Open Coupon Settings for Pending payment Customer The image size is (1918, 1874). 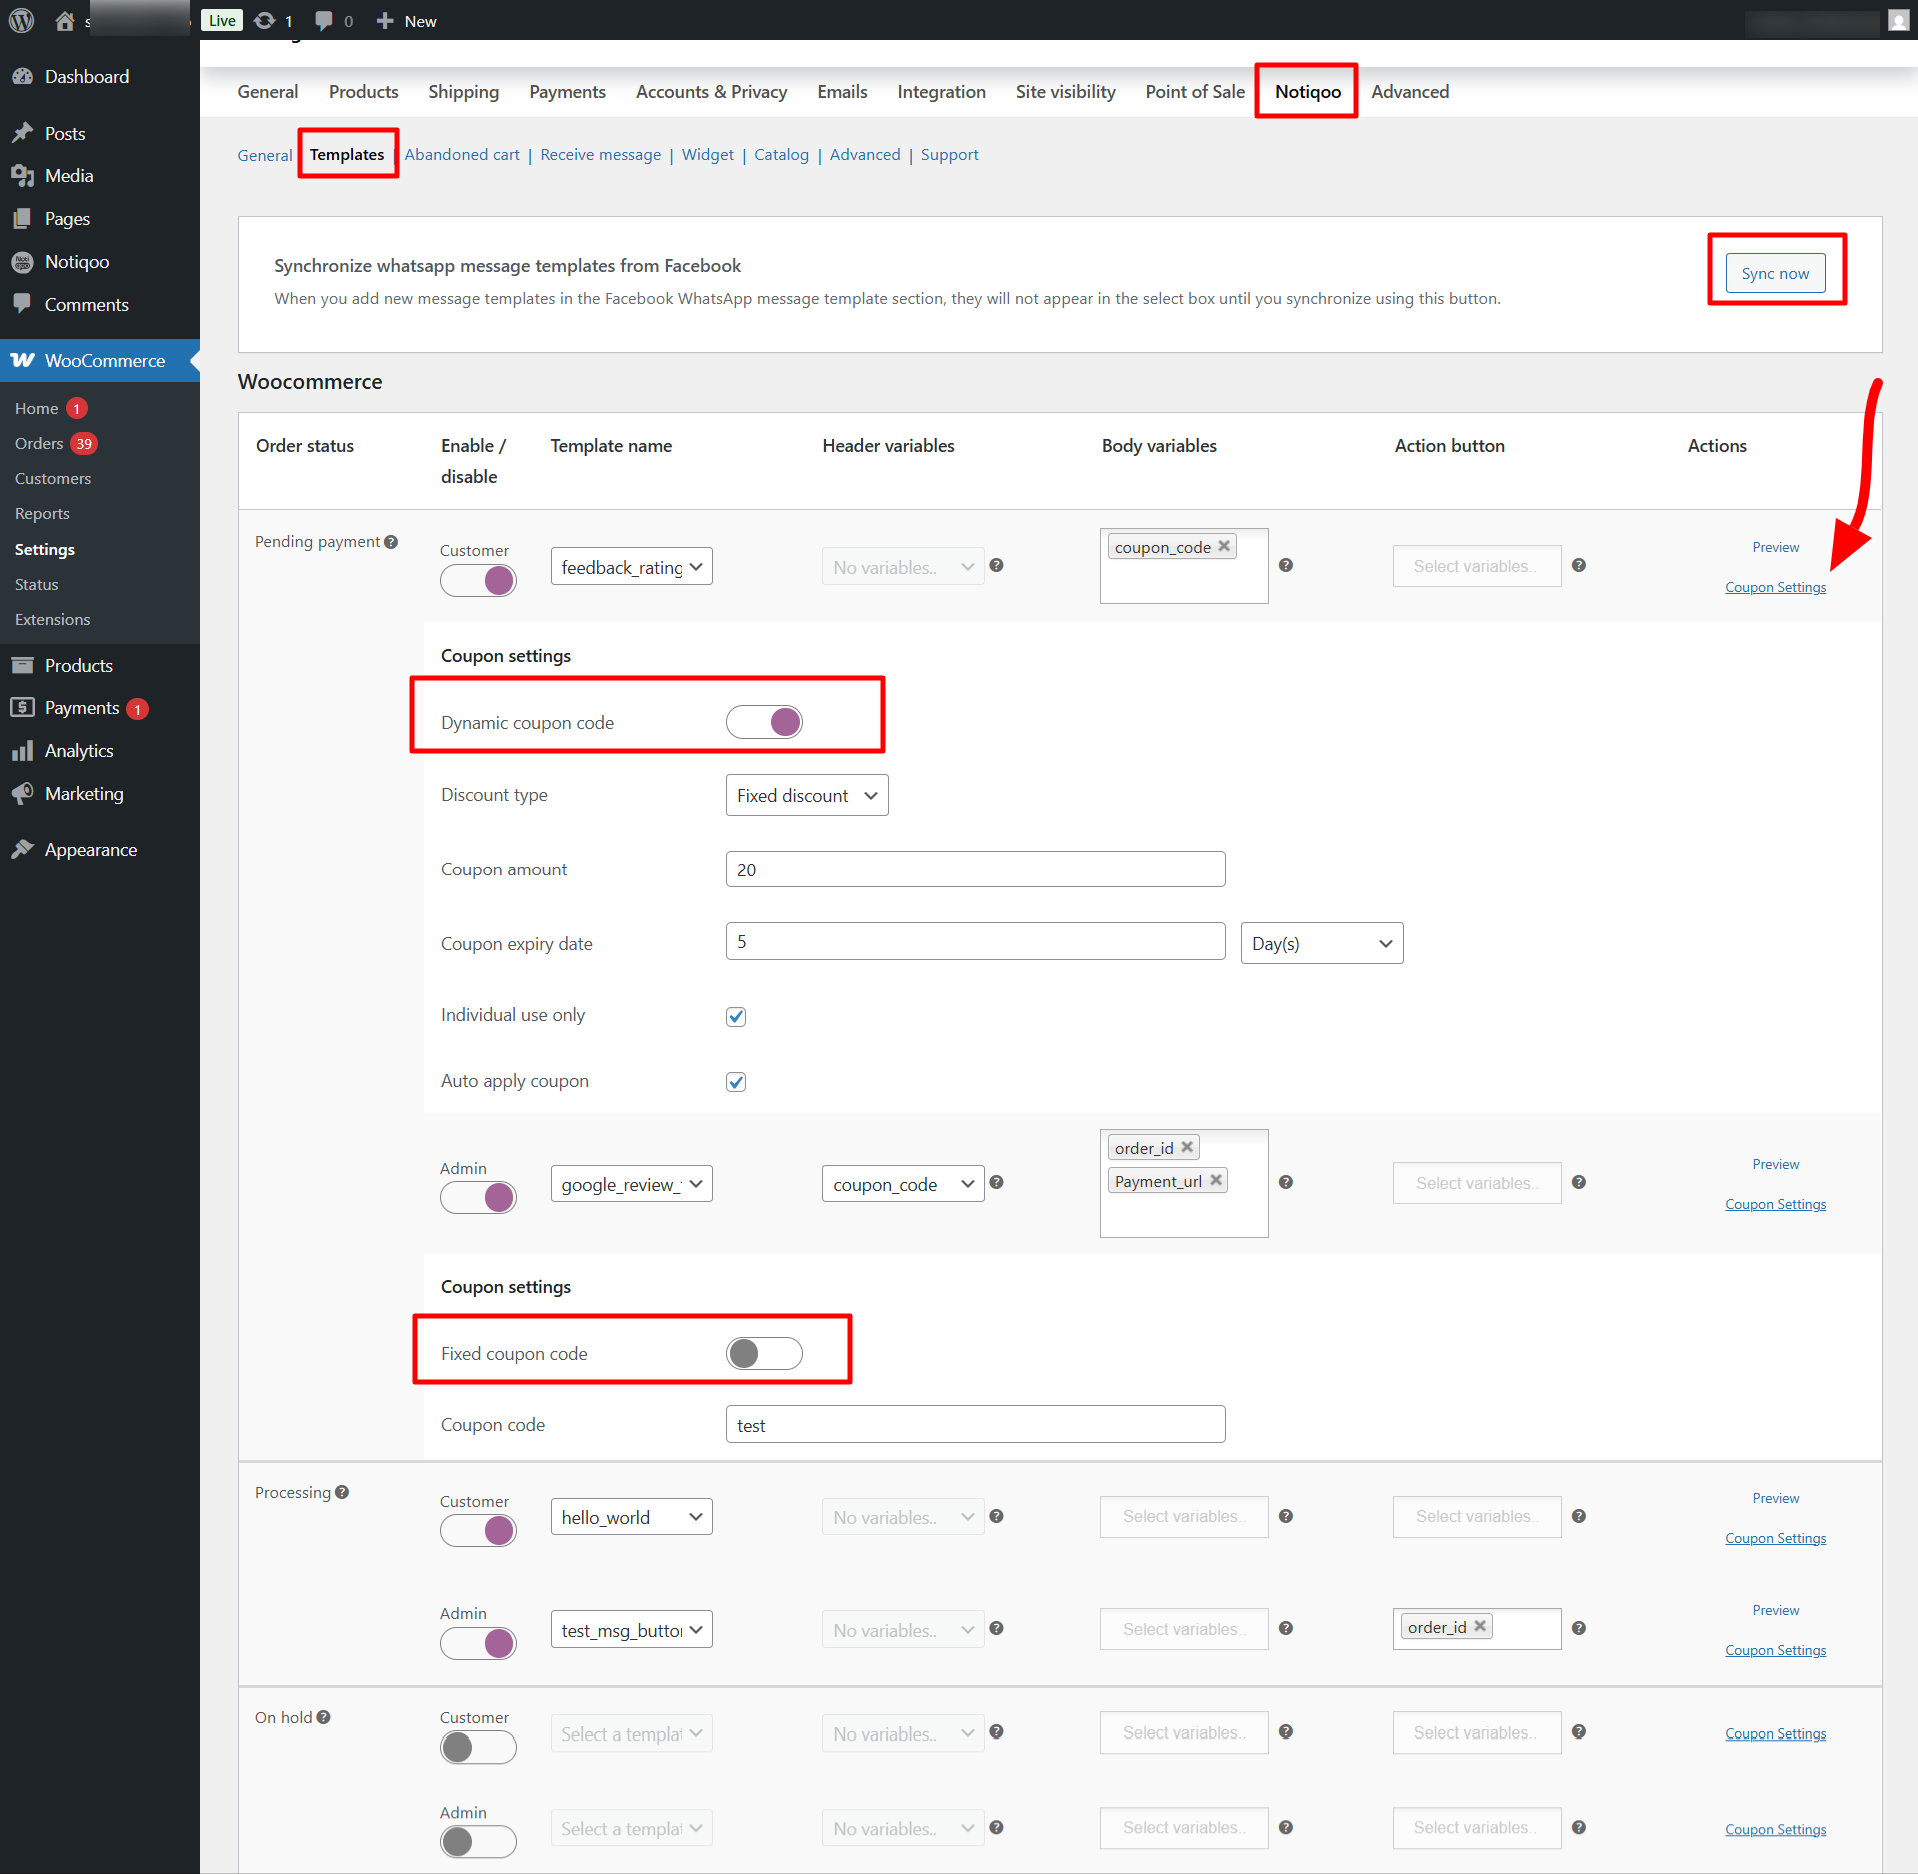point(1775,587)
